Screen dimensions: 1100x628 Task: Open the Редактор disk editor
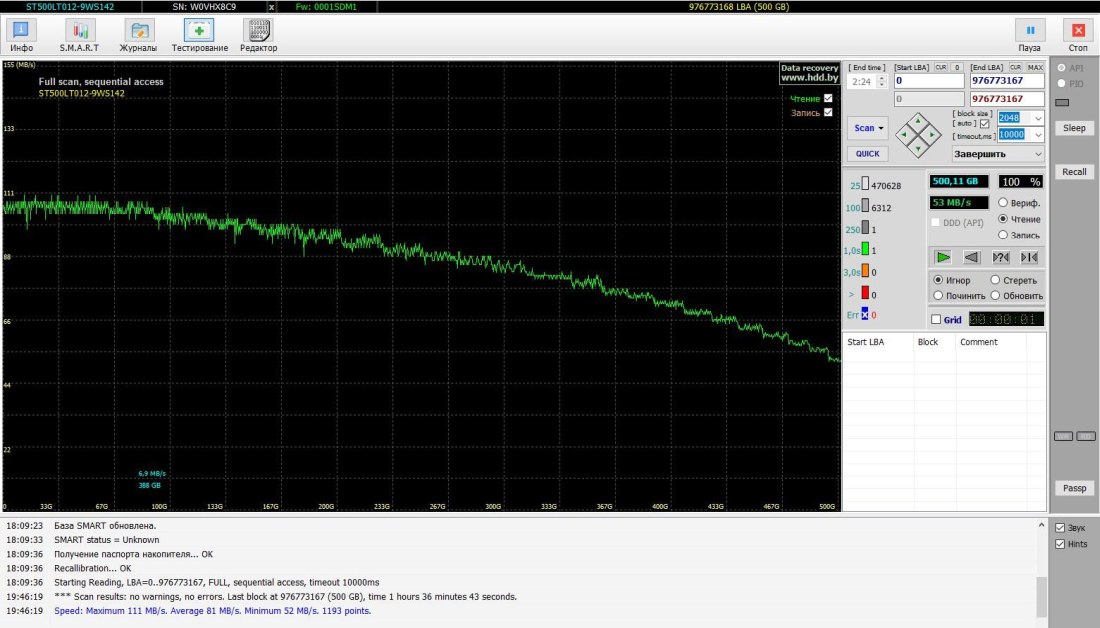point(258,36)
